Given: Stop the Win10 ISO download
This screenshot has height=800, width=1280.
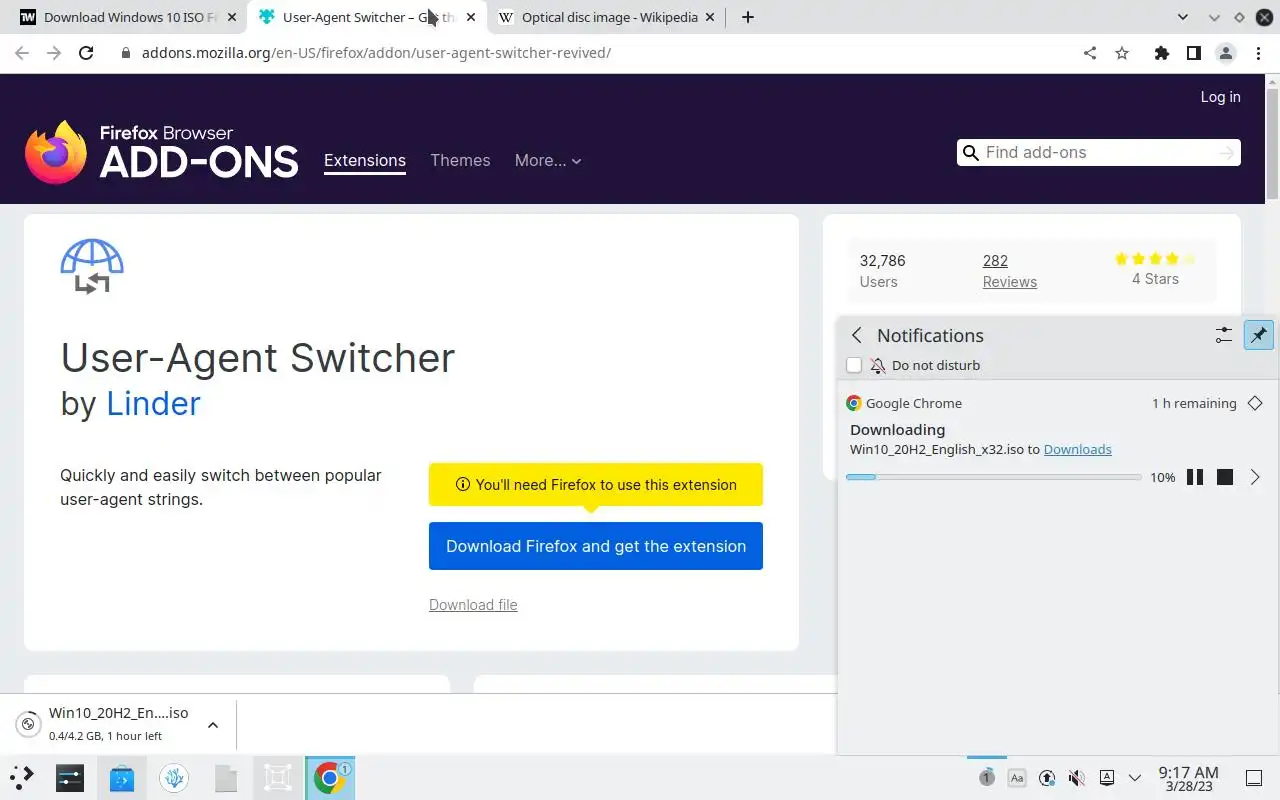Looking at the screenshot, I should pos(1224,477).
